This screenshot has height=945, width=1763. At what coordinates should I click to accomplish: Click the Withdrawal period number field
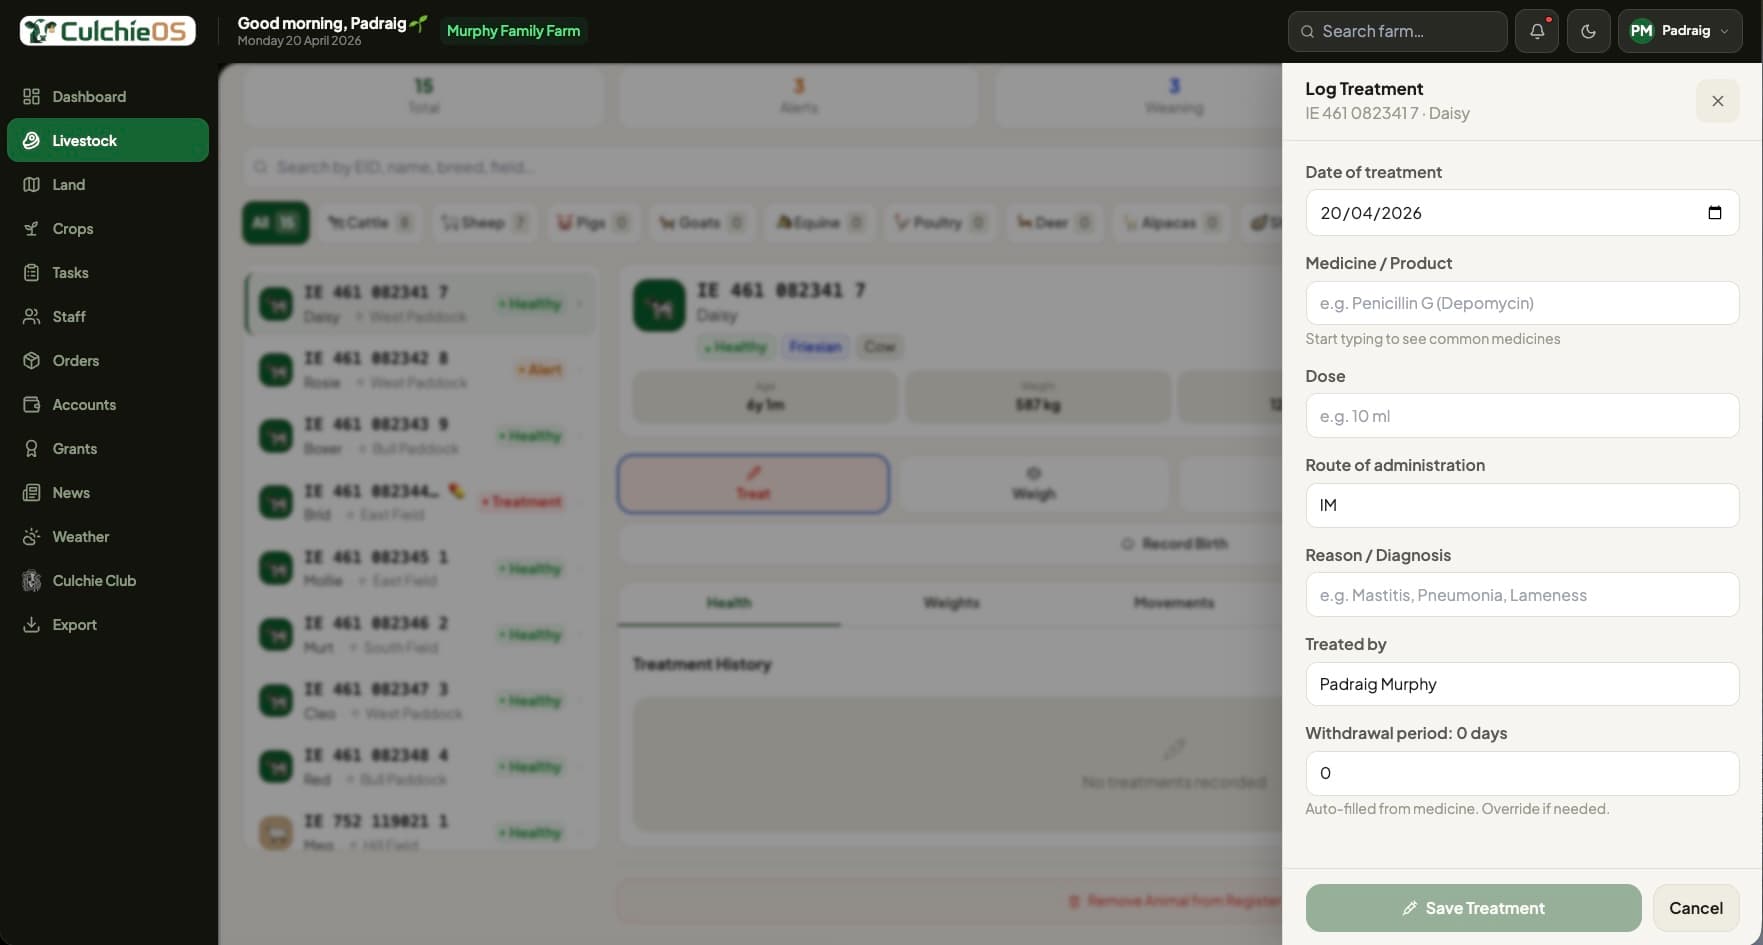[1521, 774]
